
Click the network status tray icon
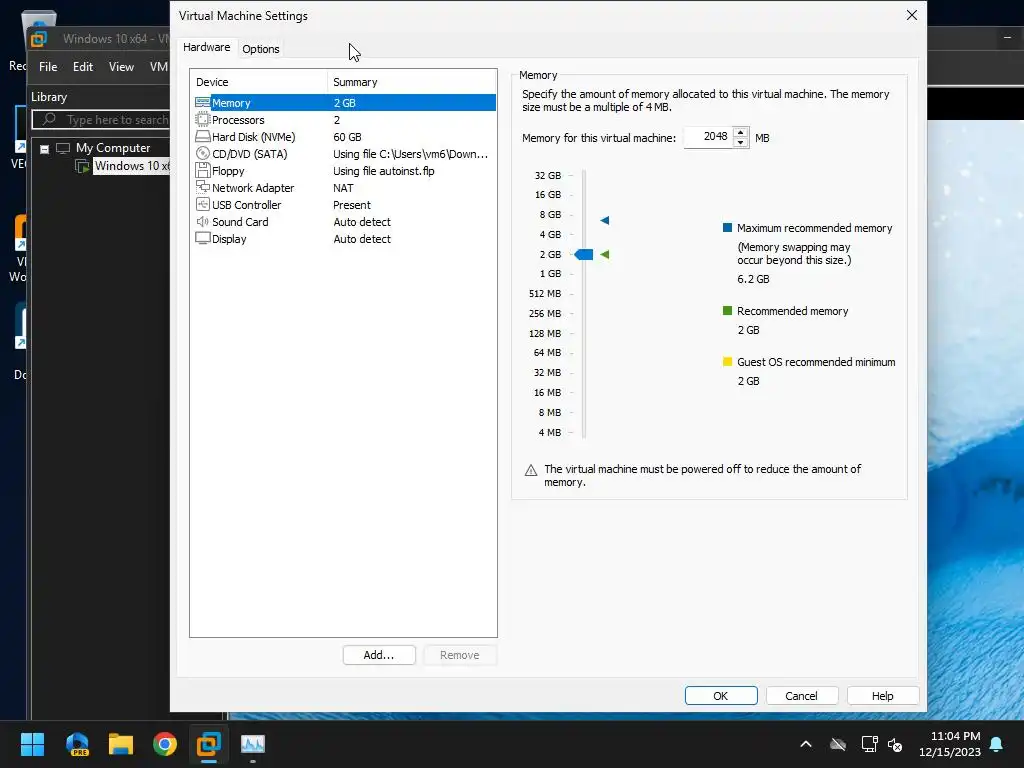(x=869, y=744)
